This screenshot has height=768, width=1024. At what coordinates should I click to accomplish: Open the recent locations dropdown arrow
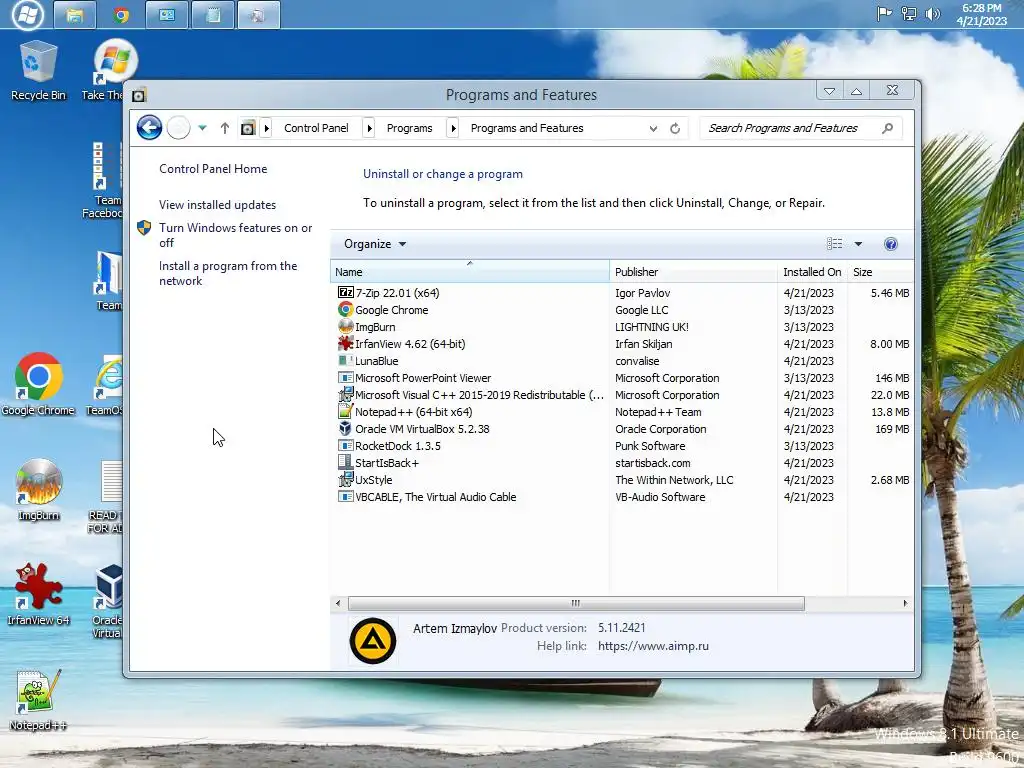point(202,128)
